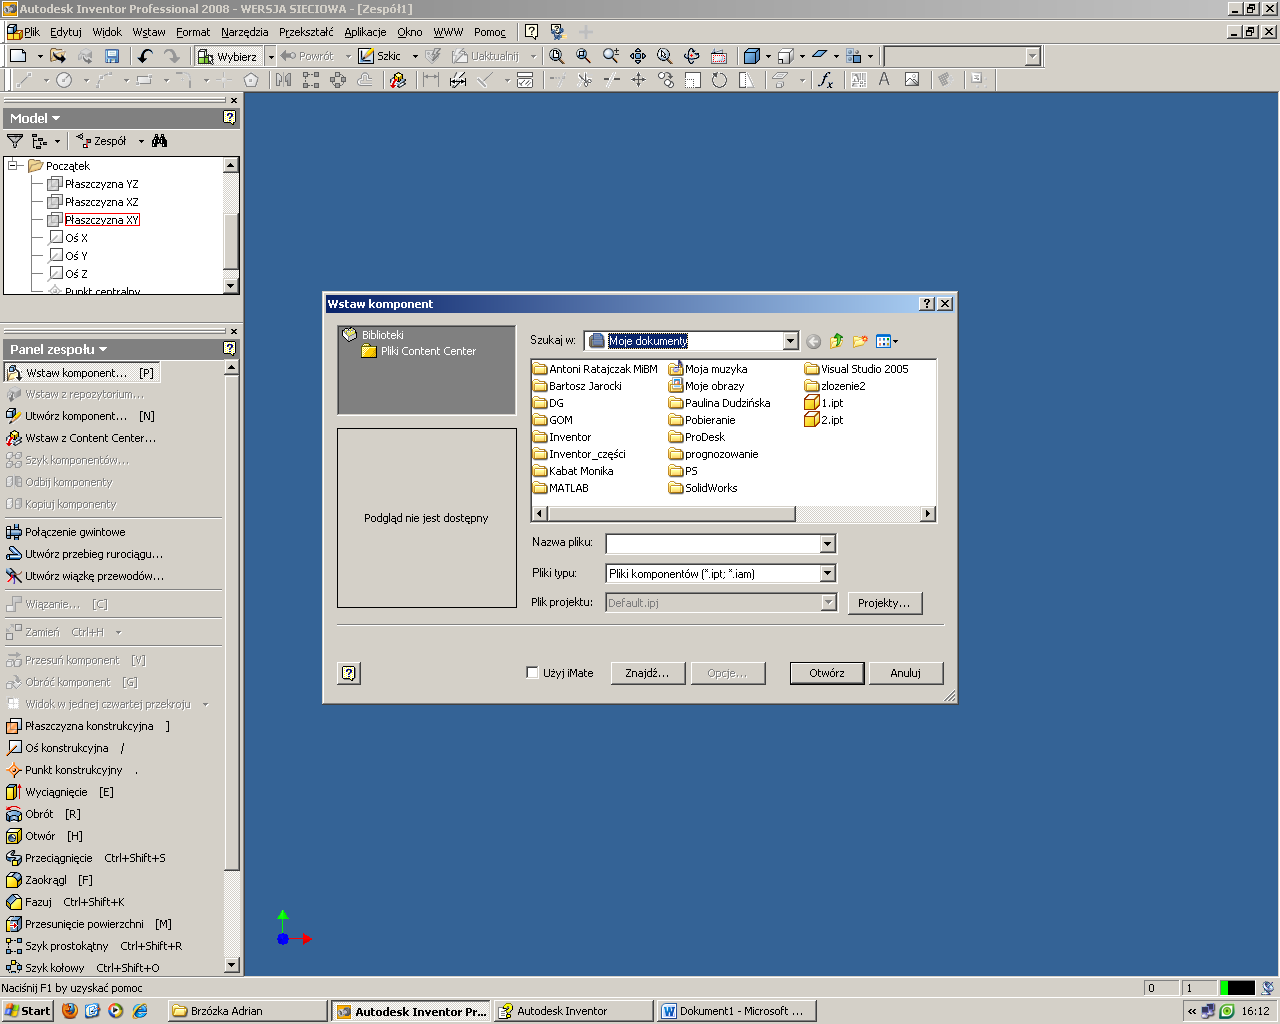Select the Fazuj chamfer tool

pyautogui.click(x=65, y=902)
